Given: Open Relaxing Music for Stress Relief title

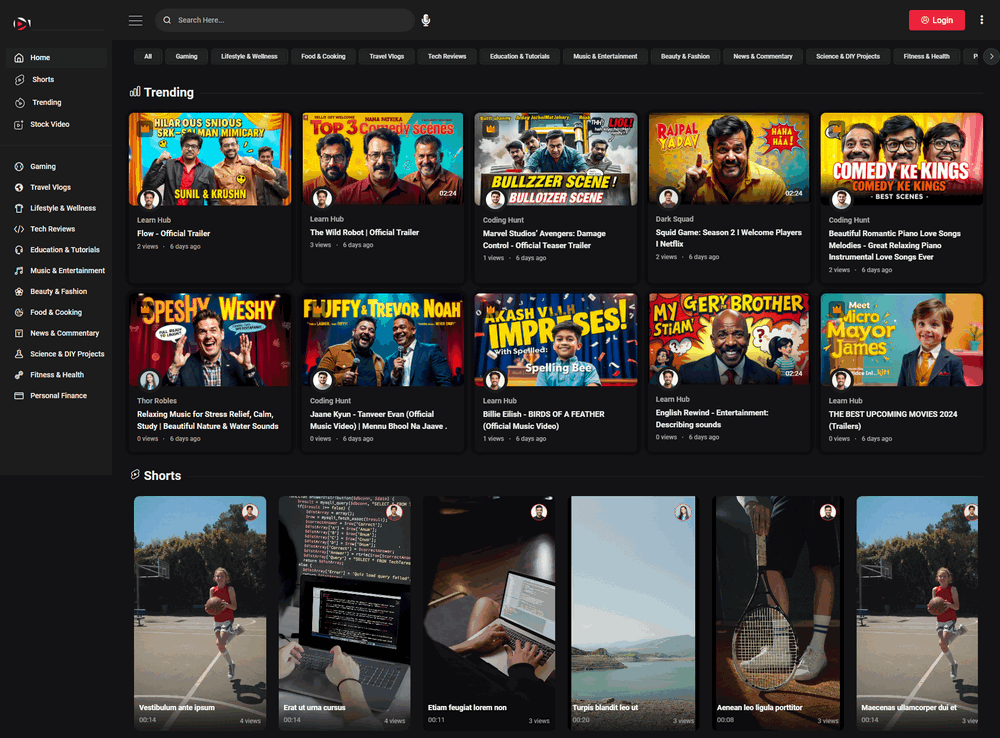Looking at the screenshot, I should pos(208,420).
